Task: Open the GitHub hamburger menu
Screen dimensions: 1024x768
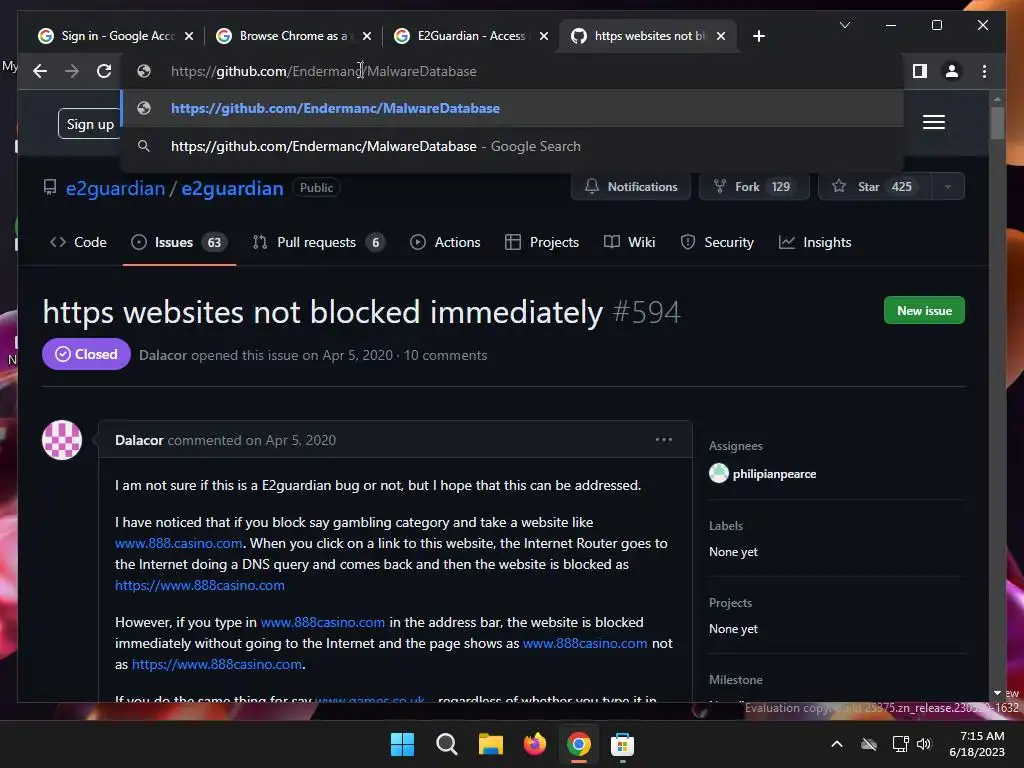Action: point(934,122)
